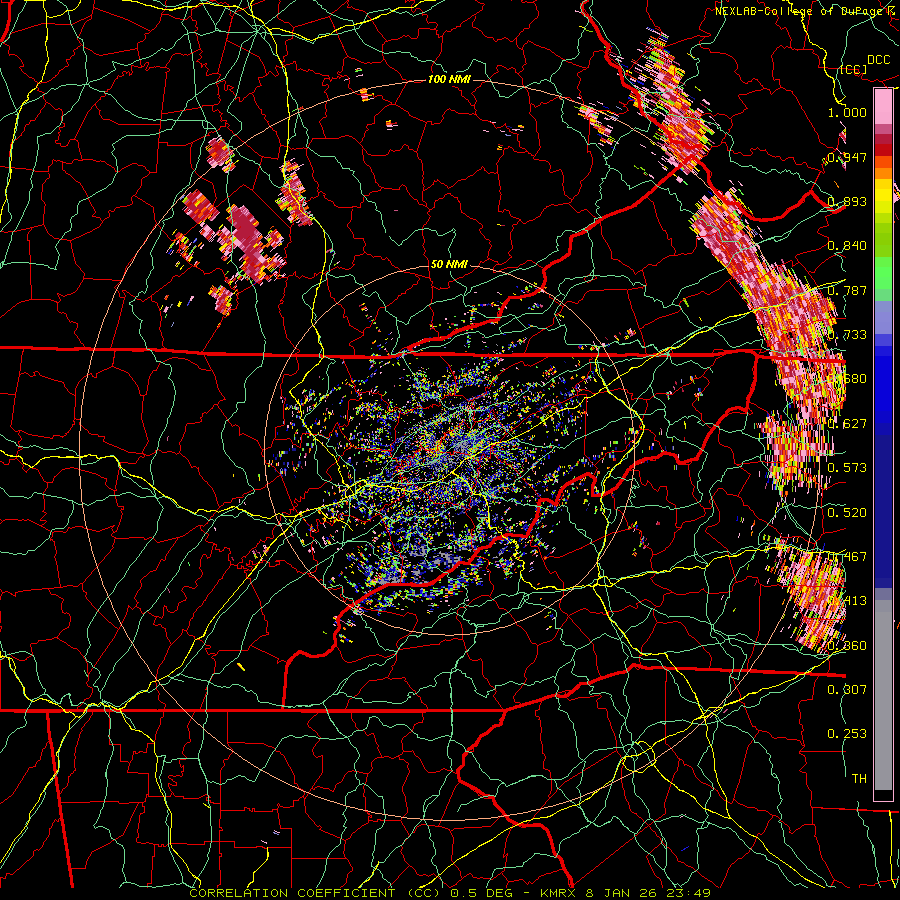The width and height of the screenshot is (900, 900).
Task: Click the "0.5 DEG" elevation angle in the caption
Action: 482,893
